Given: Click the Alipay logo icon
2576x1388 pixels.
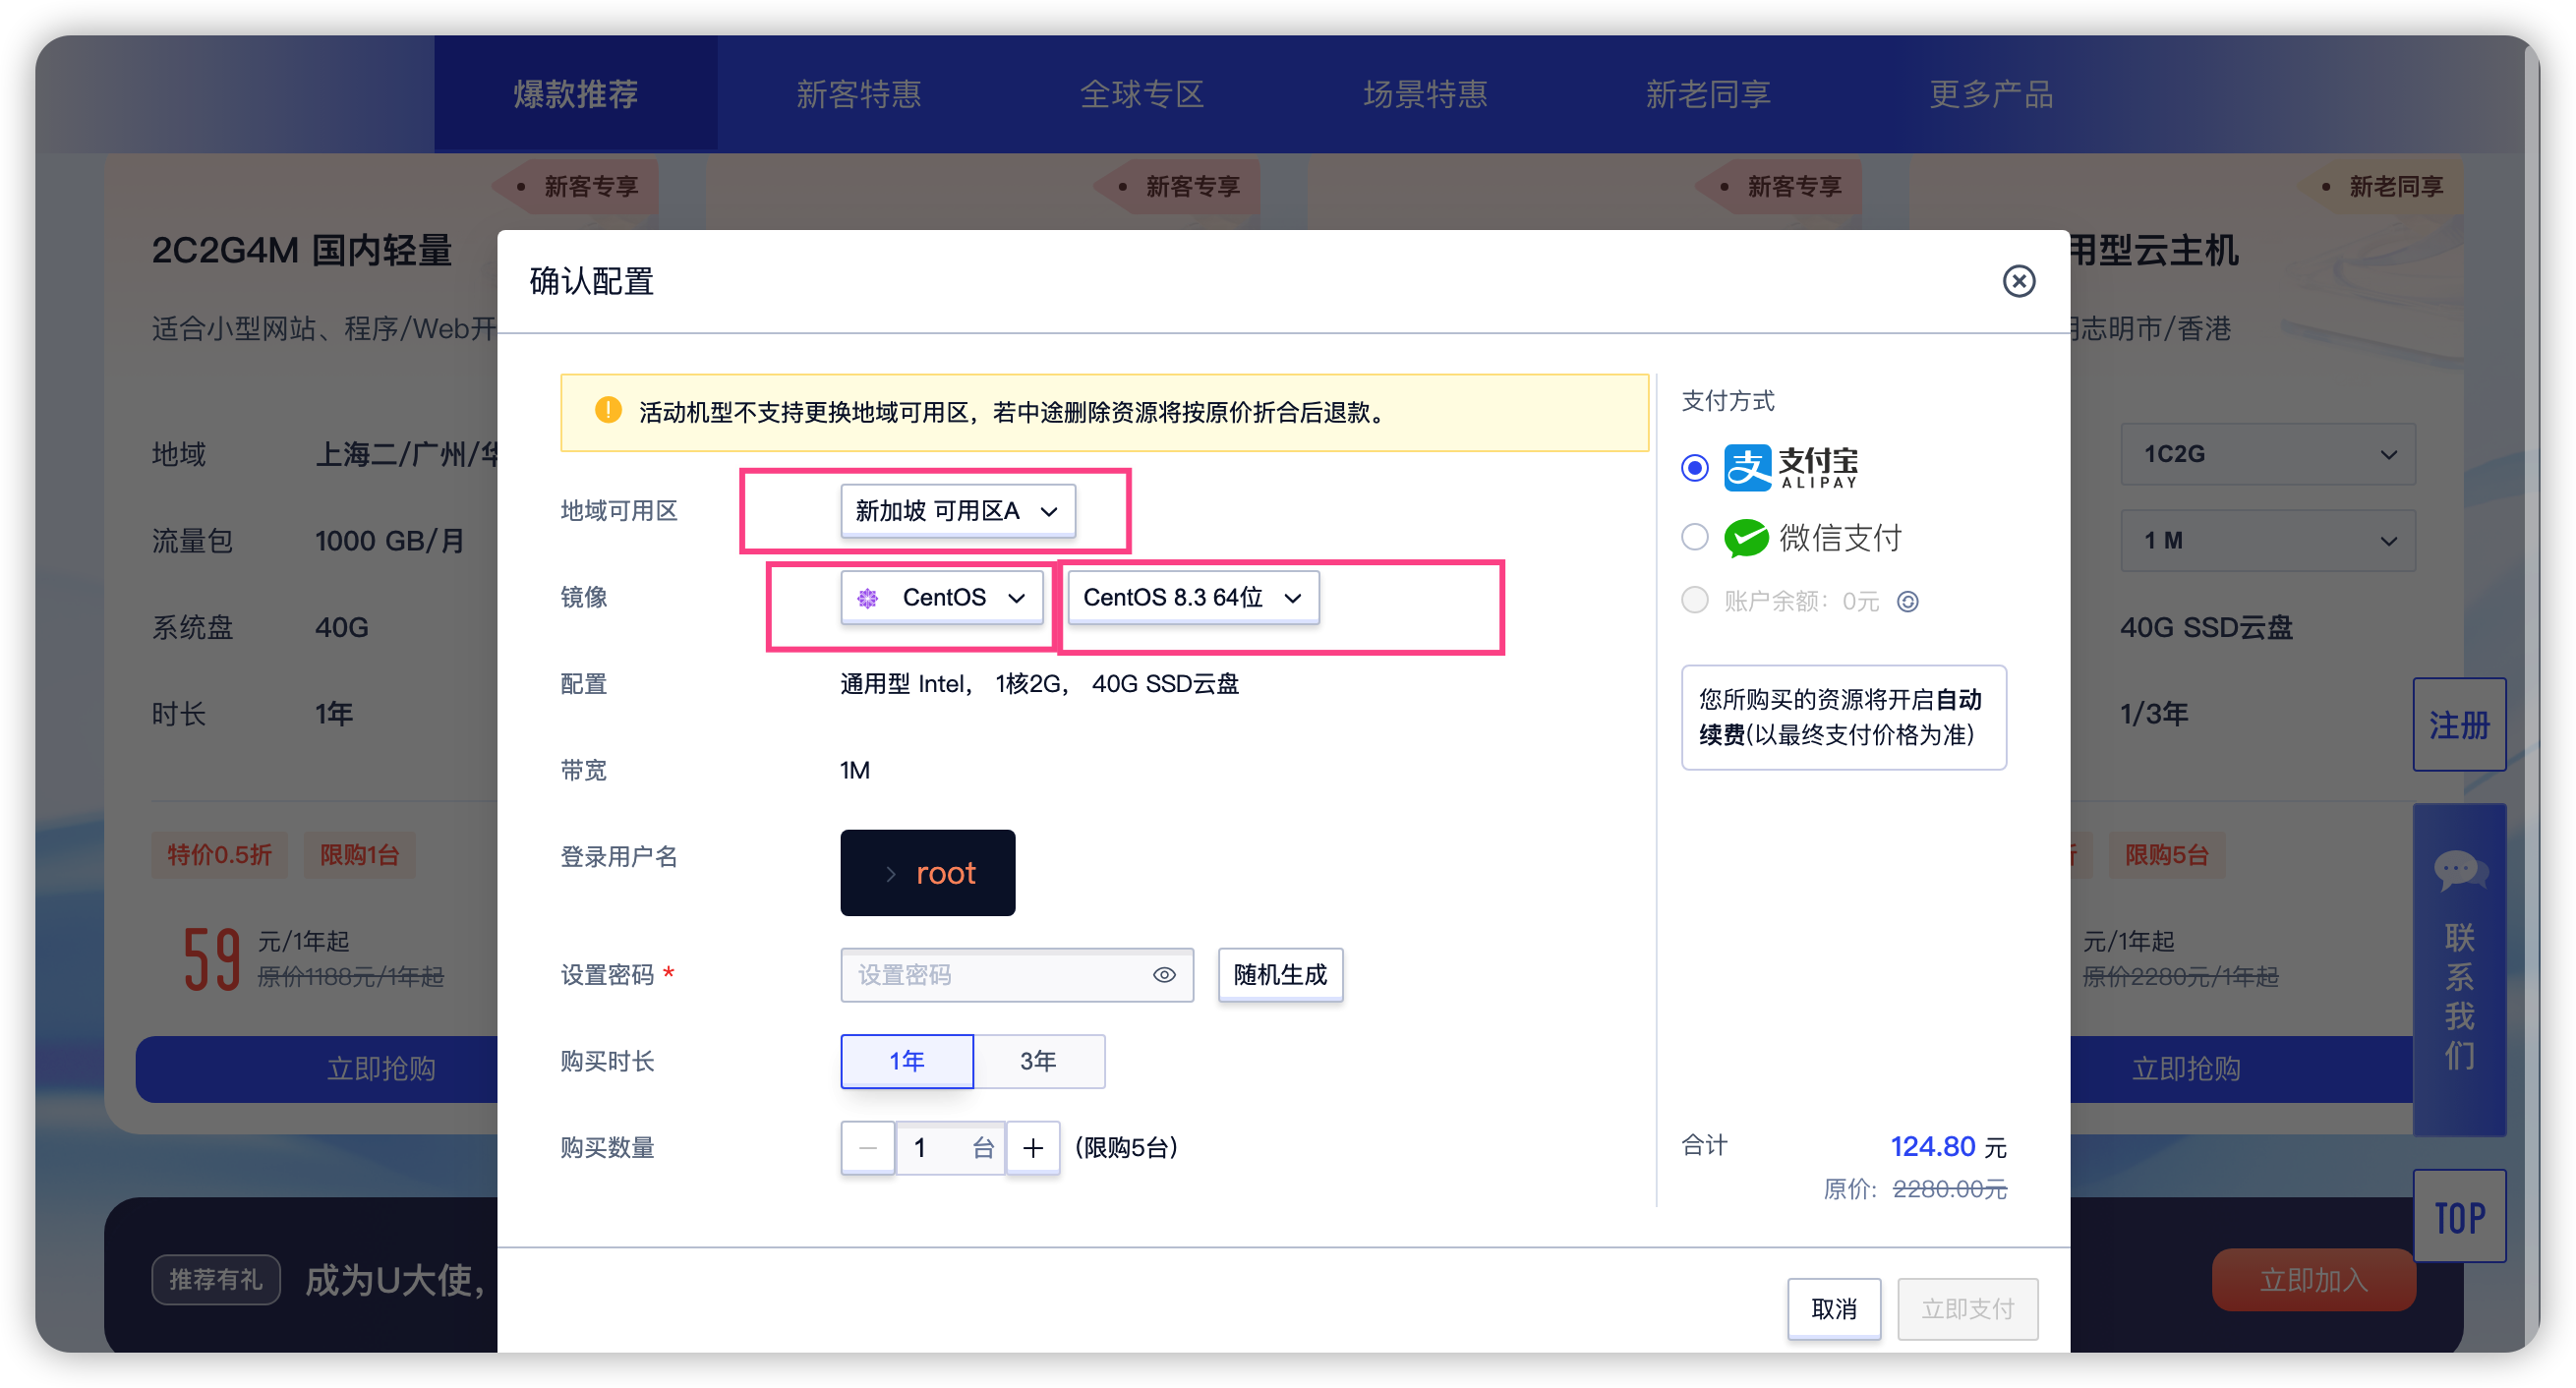Looking at the screenshot, I should tap(1747, 467).
